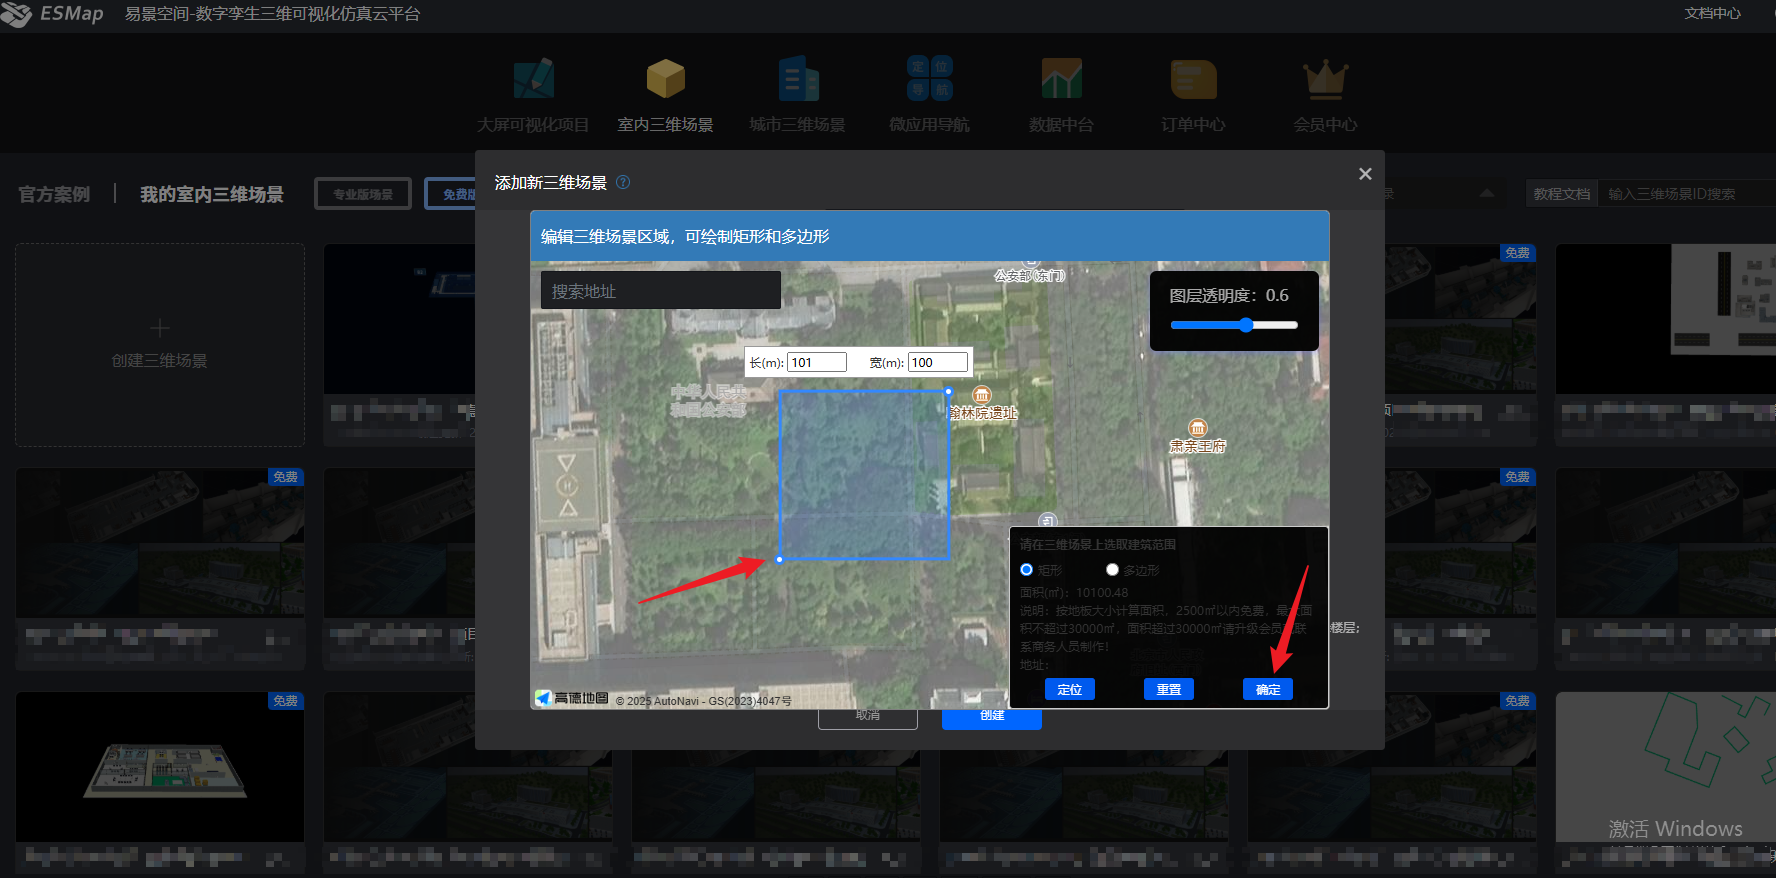
Task: Click the AutoNavi copyright text on map
Action: tap(703, 701)
